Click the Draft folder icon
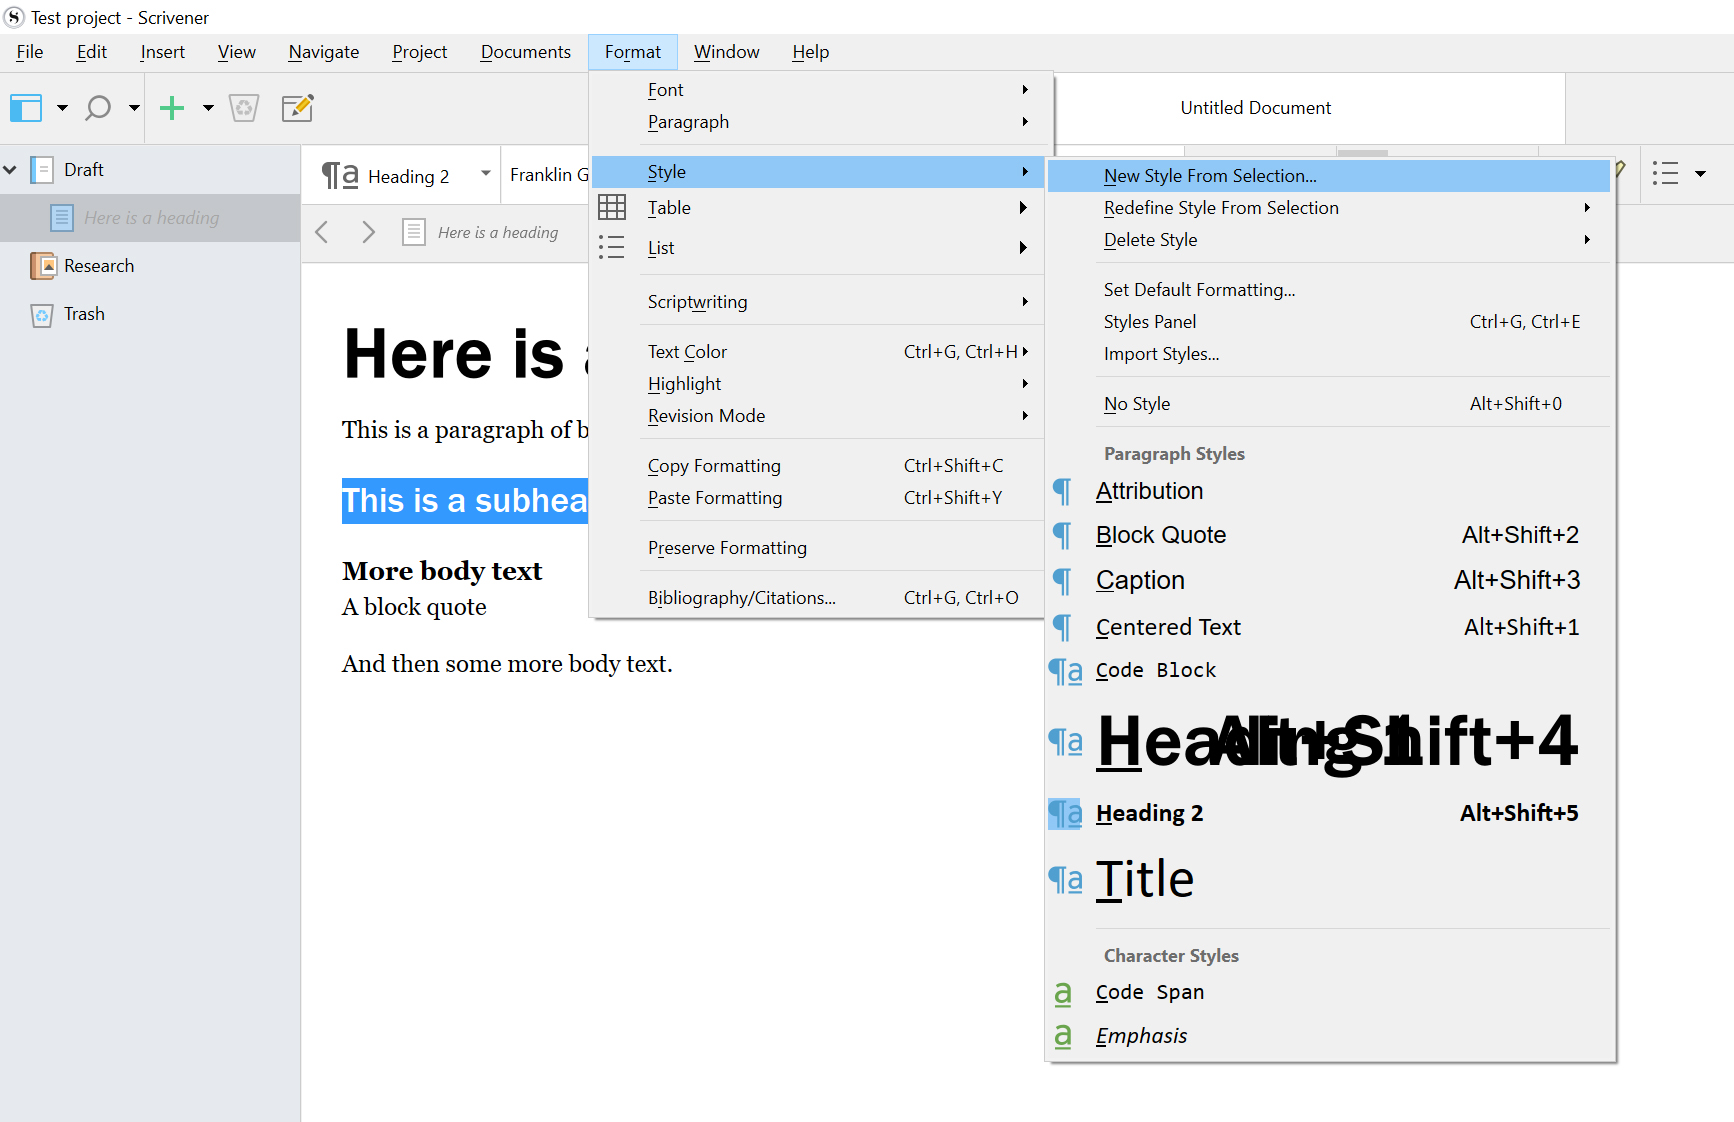The width and height of the screenshot is (1734, 1122). [42, 170]
